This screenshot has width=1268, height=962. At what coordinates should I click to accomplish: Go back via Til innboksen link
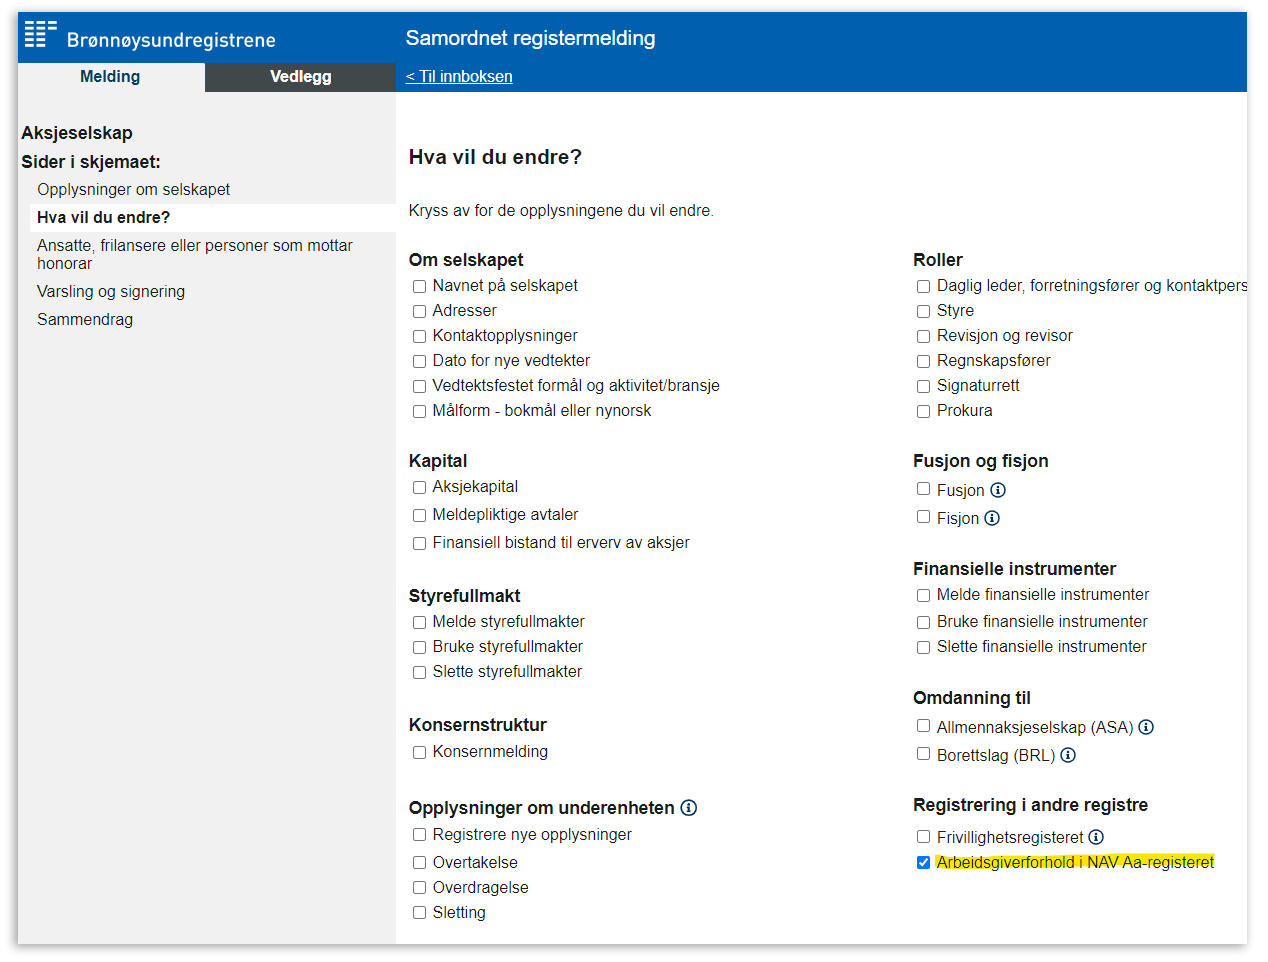tap(459, 77)
